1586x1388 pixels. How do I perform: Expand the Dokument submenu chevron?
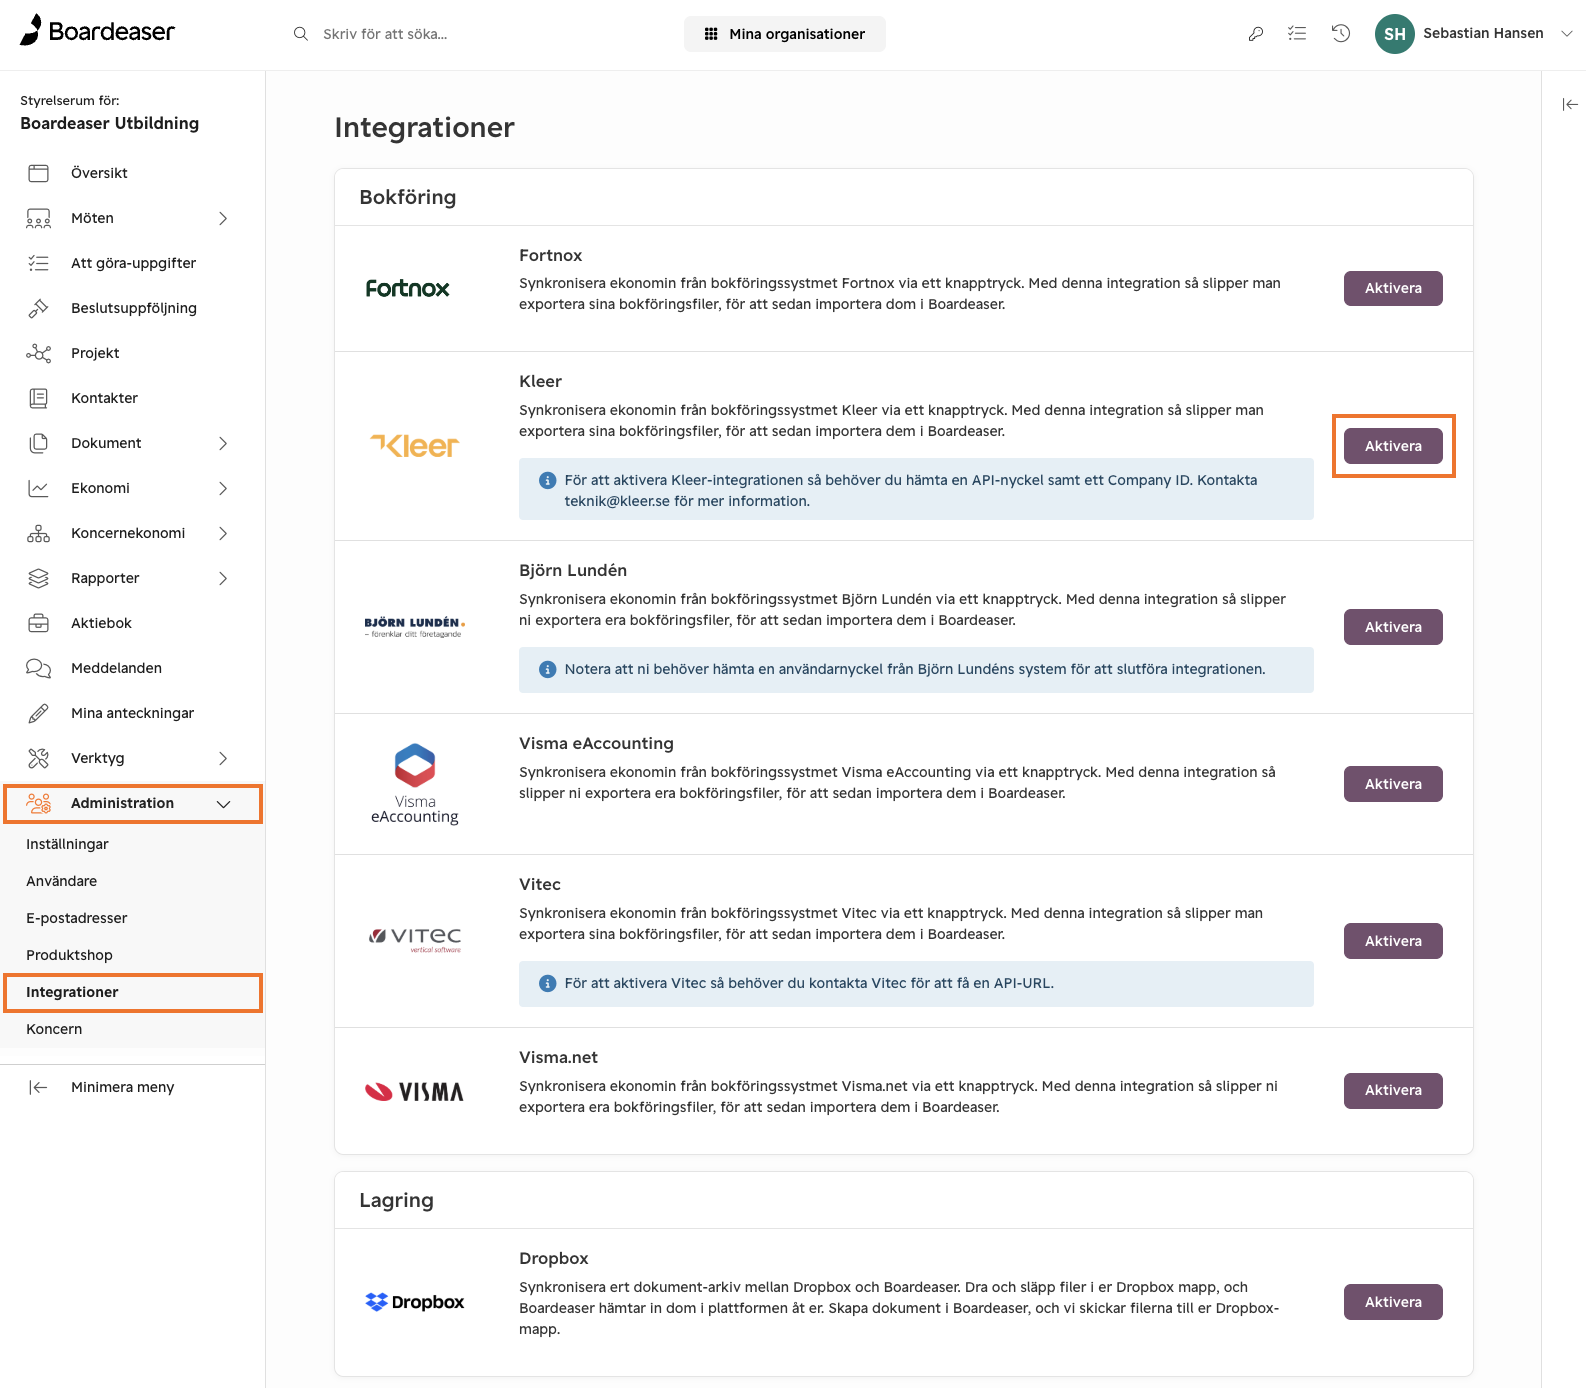(x=223, y=443)
